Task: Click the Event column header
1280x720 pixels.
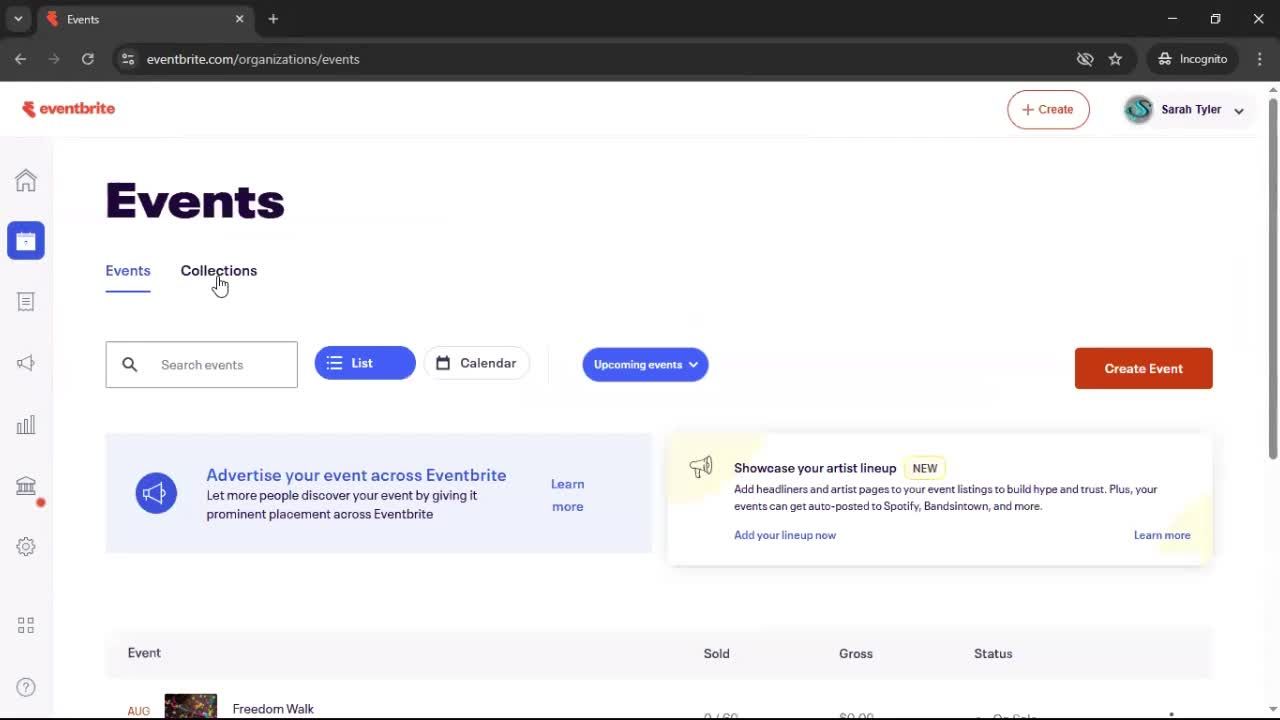Action: [144, 653]
